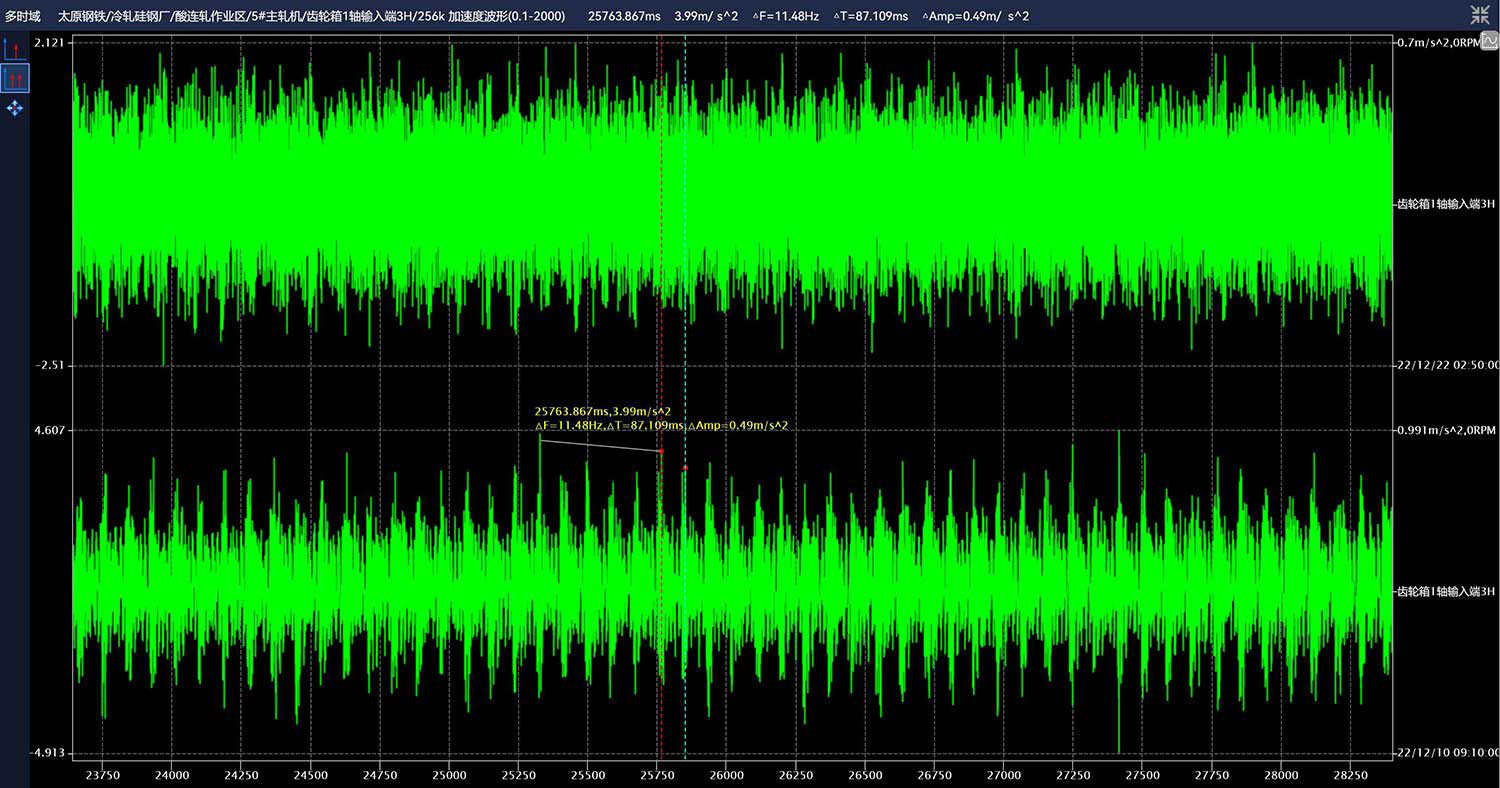
Task: Select the 22/12/10 09:10:00 timestamp label
Action: click(x=1447, y=753)
